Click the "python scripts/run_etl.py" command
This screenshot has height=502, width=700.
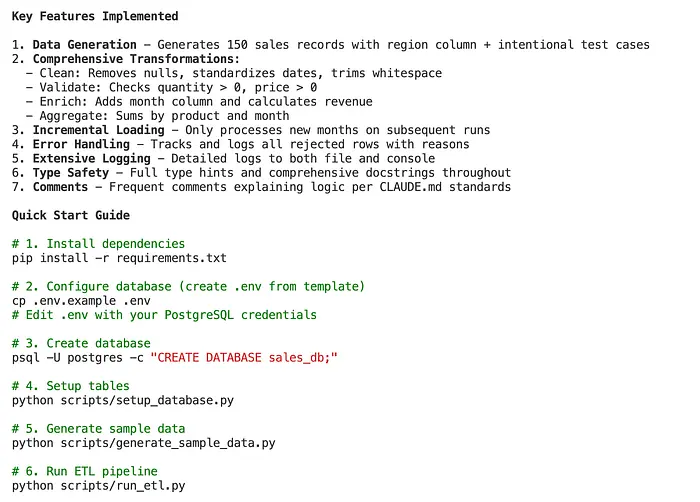click(98, 486)
